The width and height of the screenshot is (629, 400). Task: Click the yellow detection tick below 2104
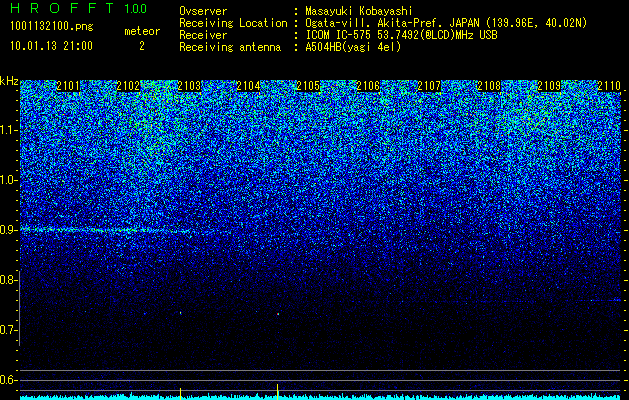278,390
